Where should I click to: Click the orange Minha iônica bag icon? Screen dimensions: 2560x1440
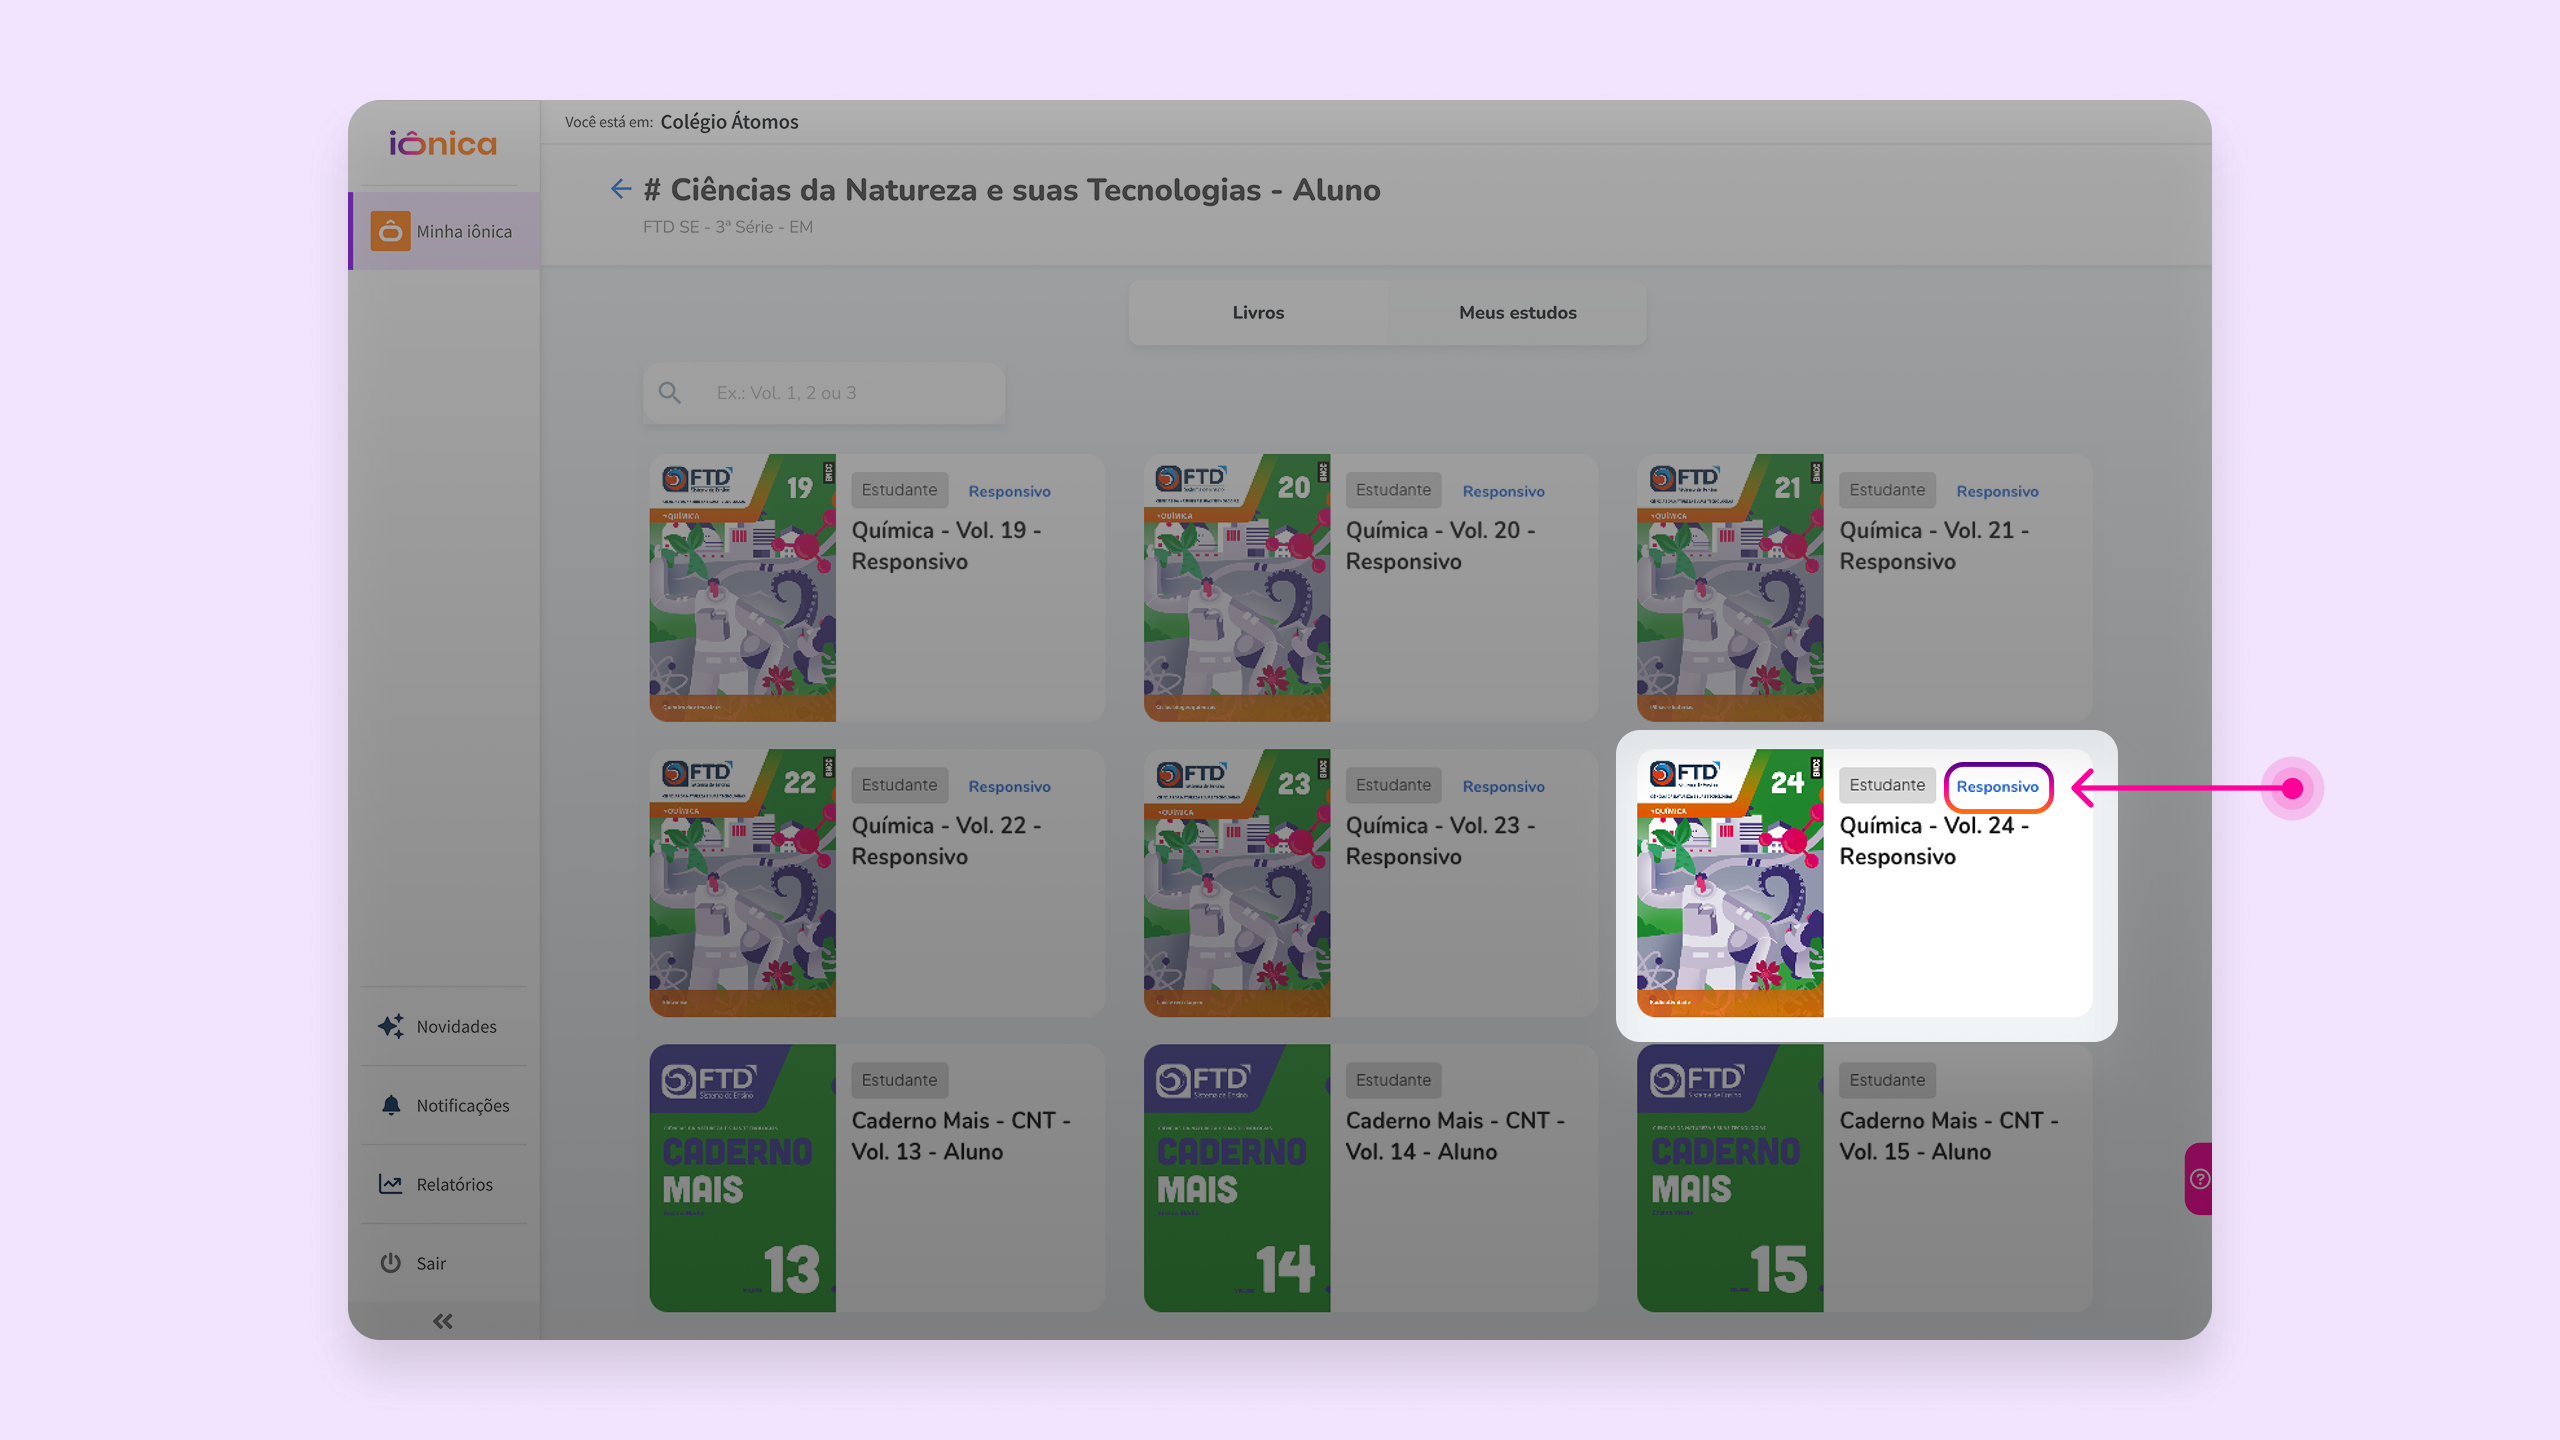[390, 231]
